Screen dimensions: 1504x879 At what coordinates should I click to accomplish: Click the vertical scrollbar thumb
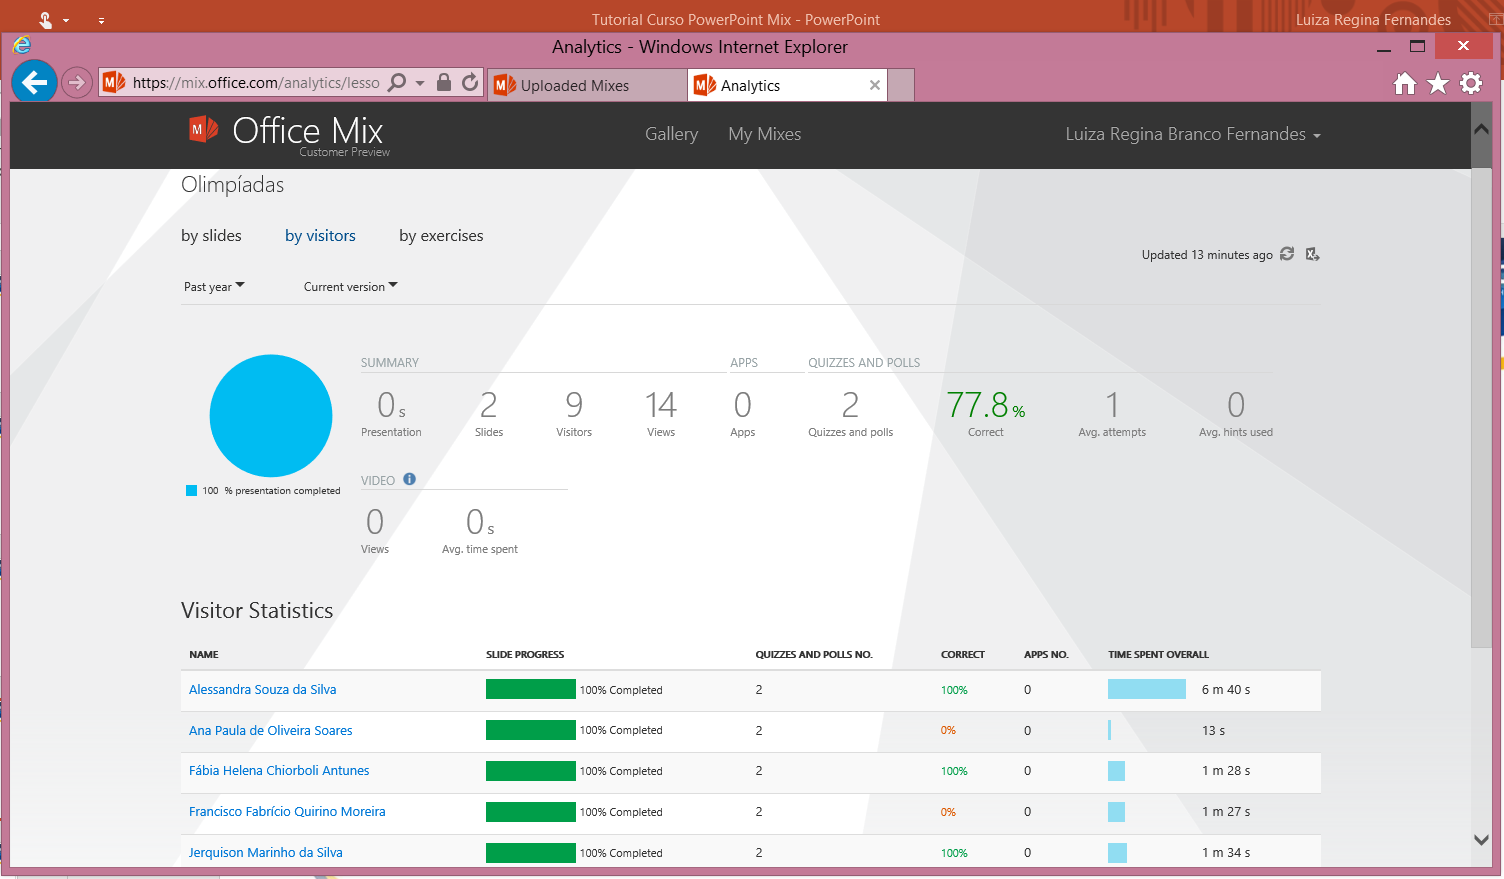click(x=1481, y=406)
